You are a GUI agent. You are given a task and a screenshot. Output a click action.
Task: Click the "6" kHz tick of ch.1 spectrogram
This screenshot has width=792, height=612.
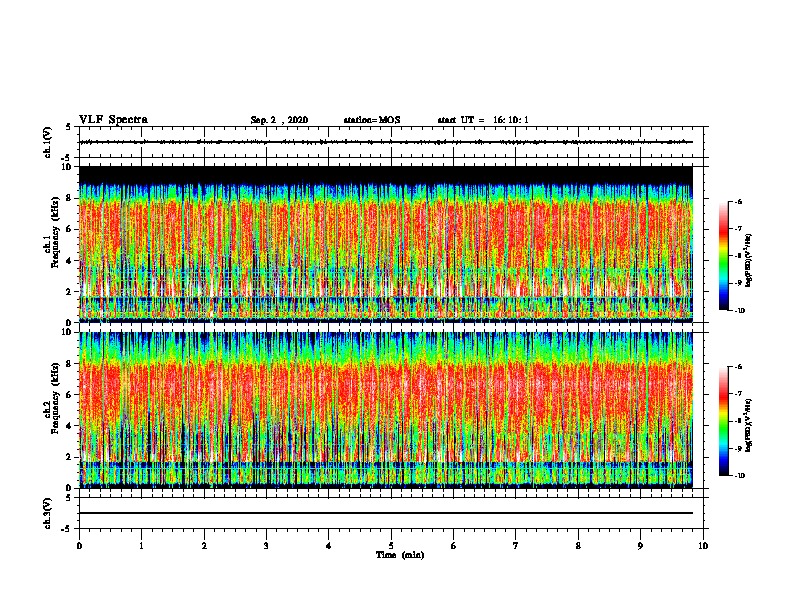[70, 229]
